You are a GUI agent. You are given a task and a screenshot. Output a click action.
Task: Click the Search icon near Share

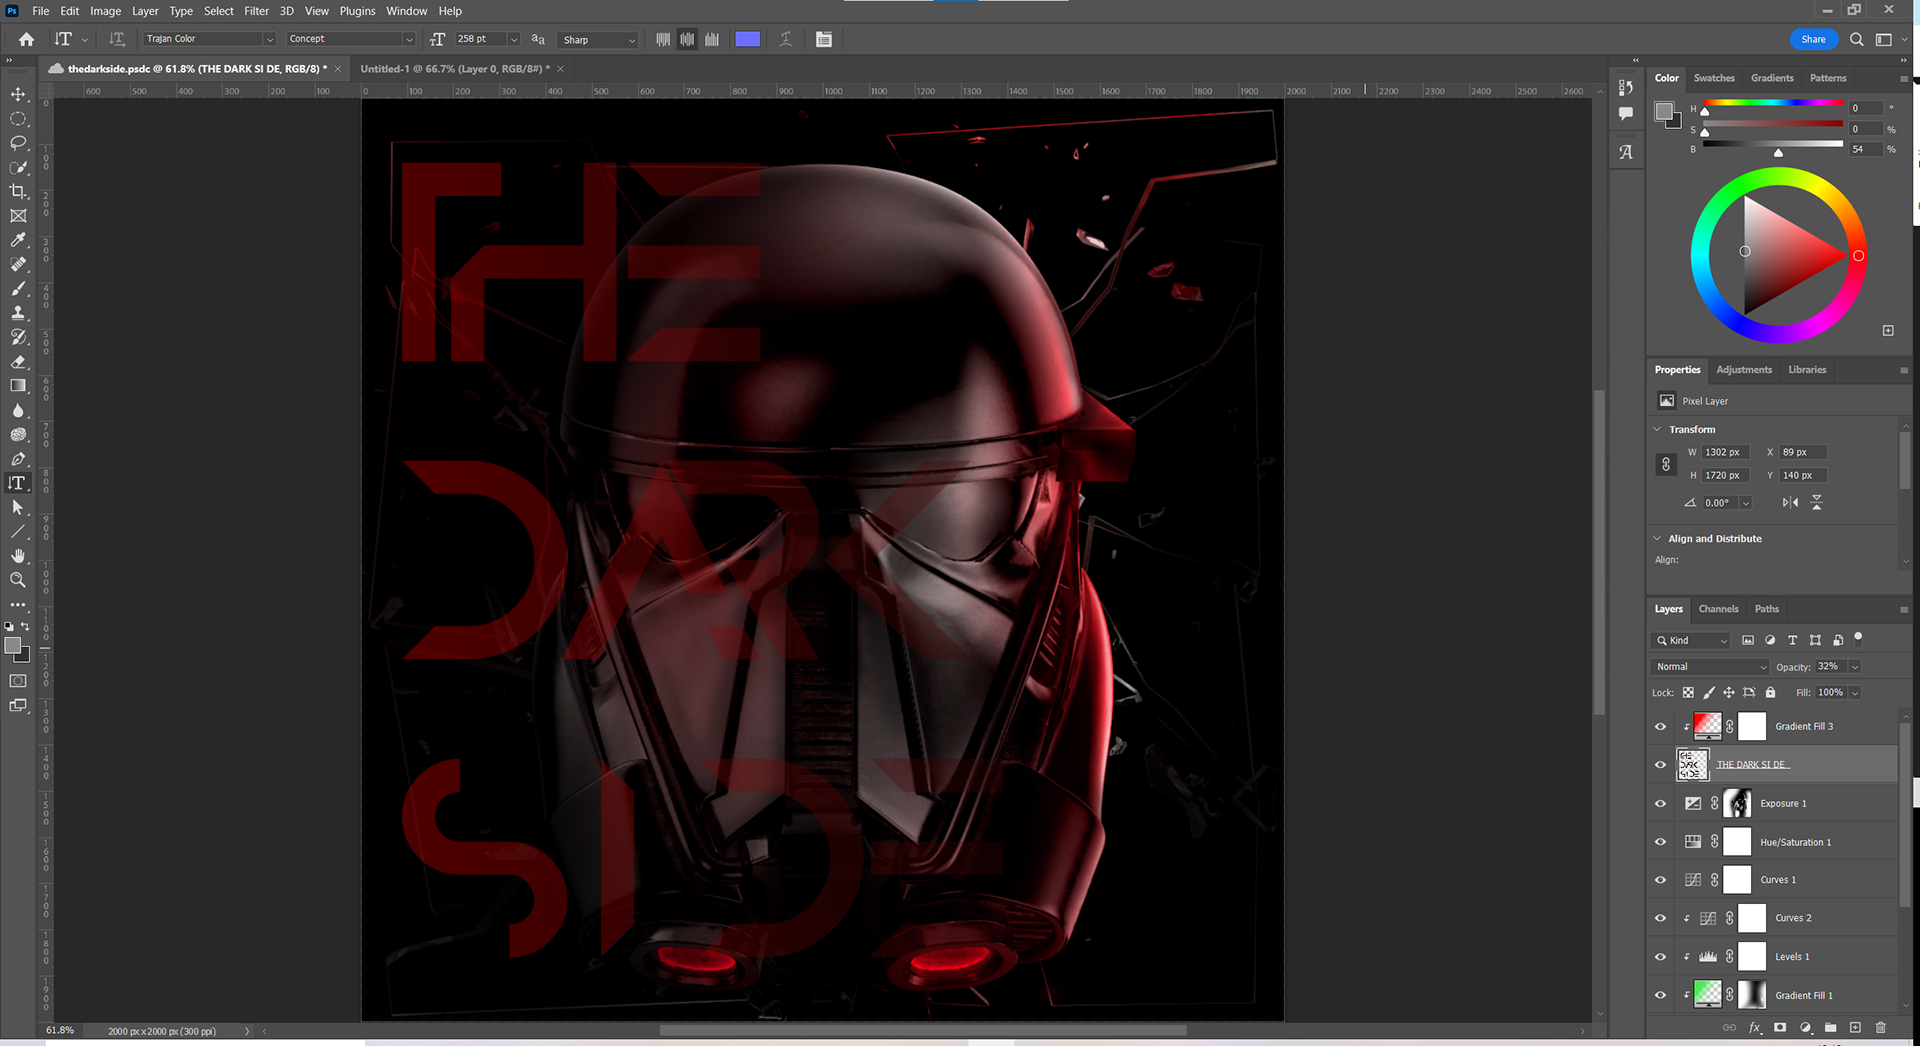tap(1857, 39)
